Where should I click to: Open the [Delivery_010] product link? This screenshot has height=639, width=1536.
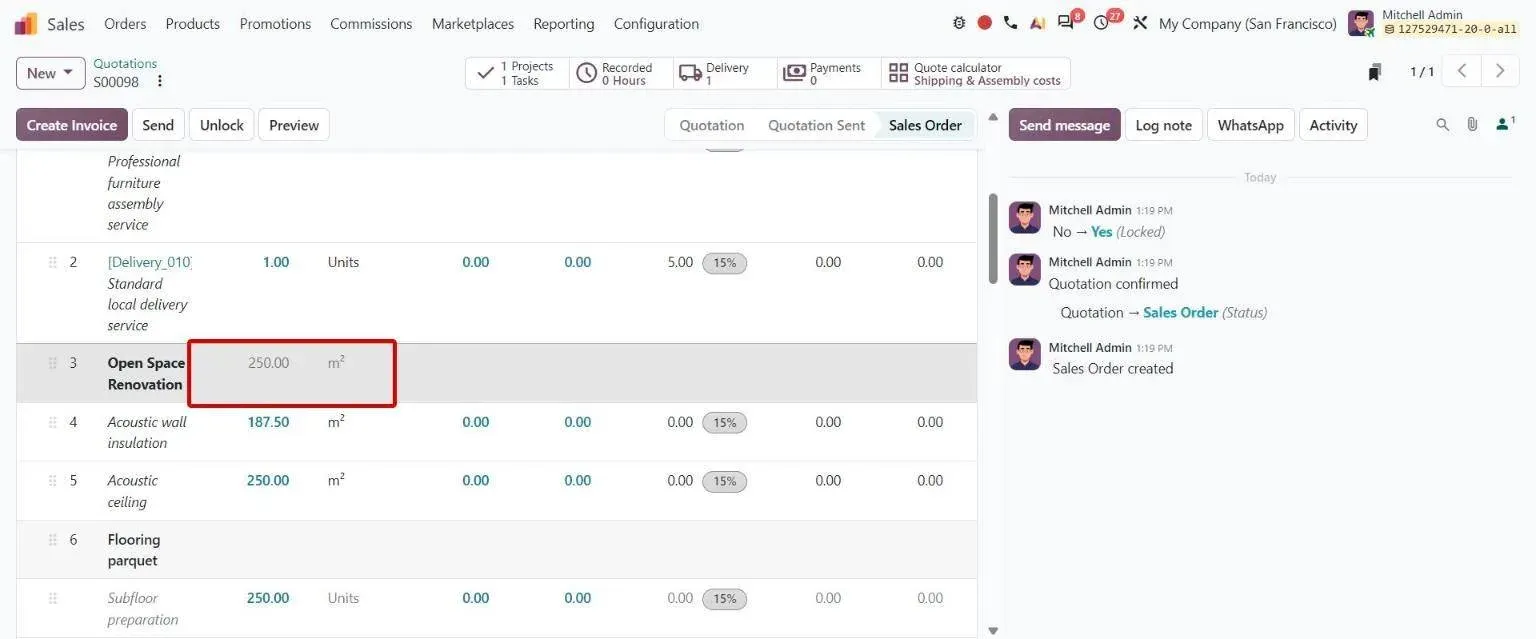pyautogui.click(x=149, y=262)
